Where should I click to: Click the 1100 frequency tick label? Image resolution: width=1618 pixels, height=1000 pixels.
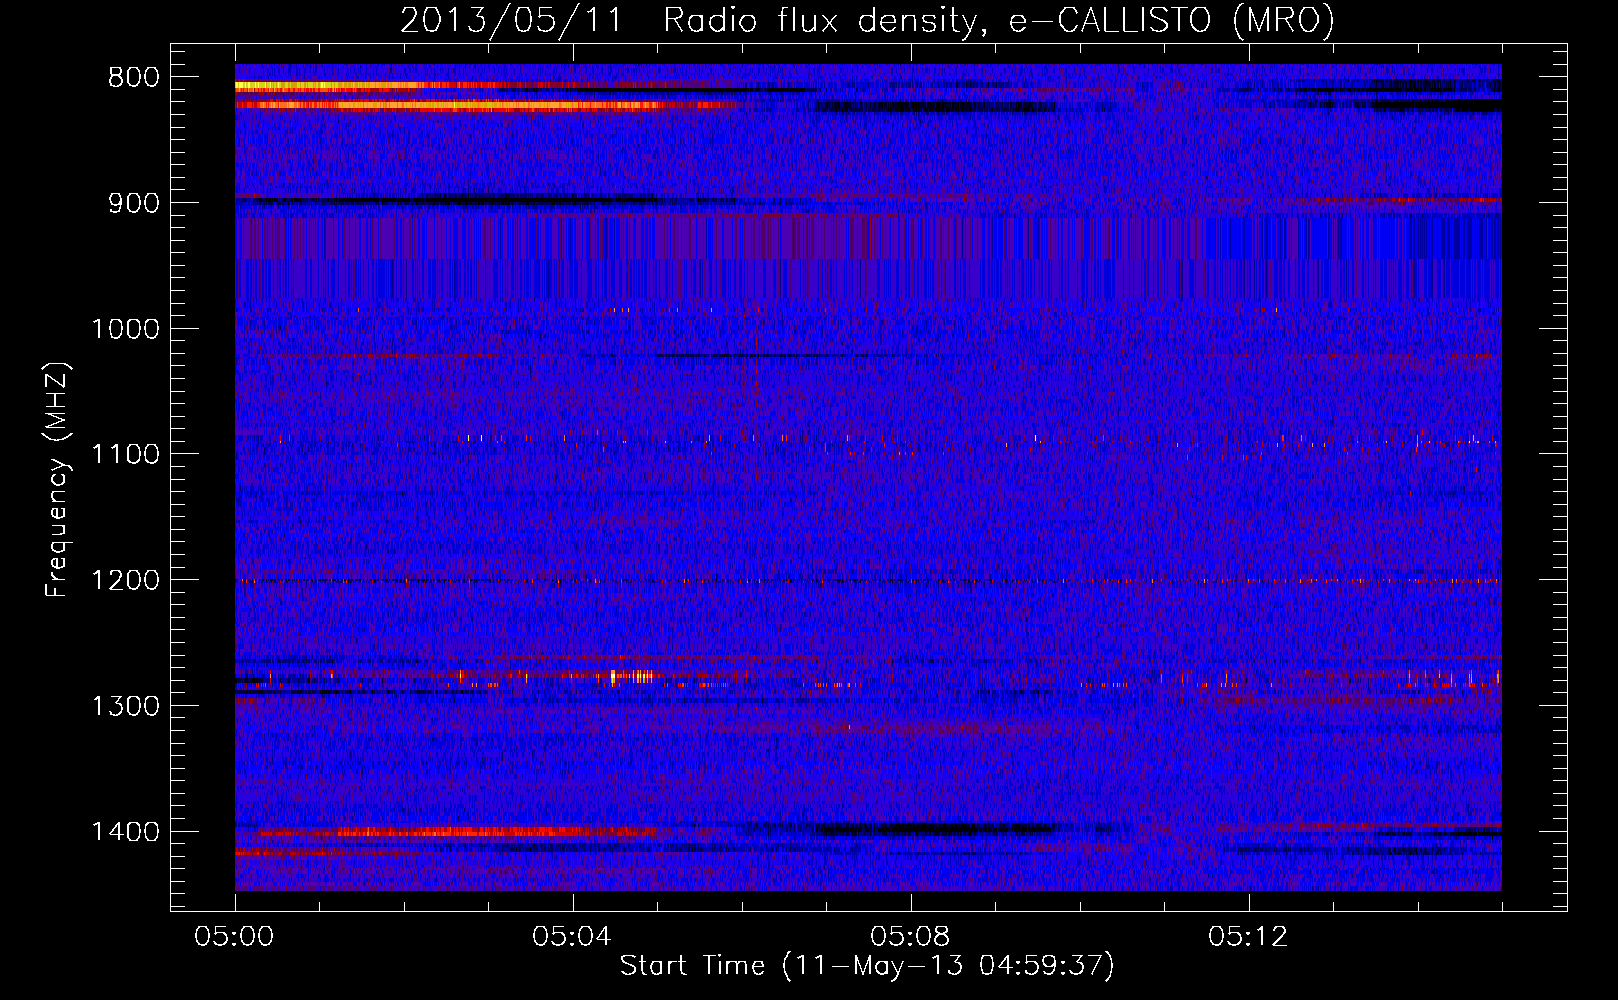click(x=125, y=455)
